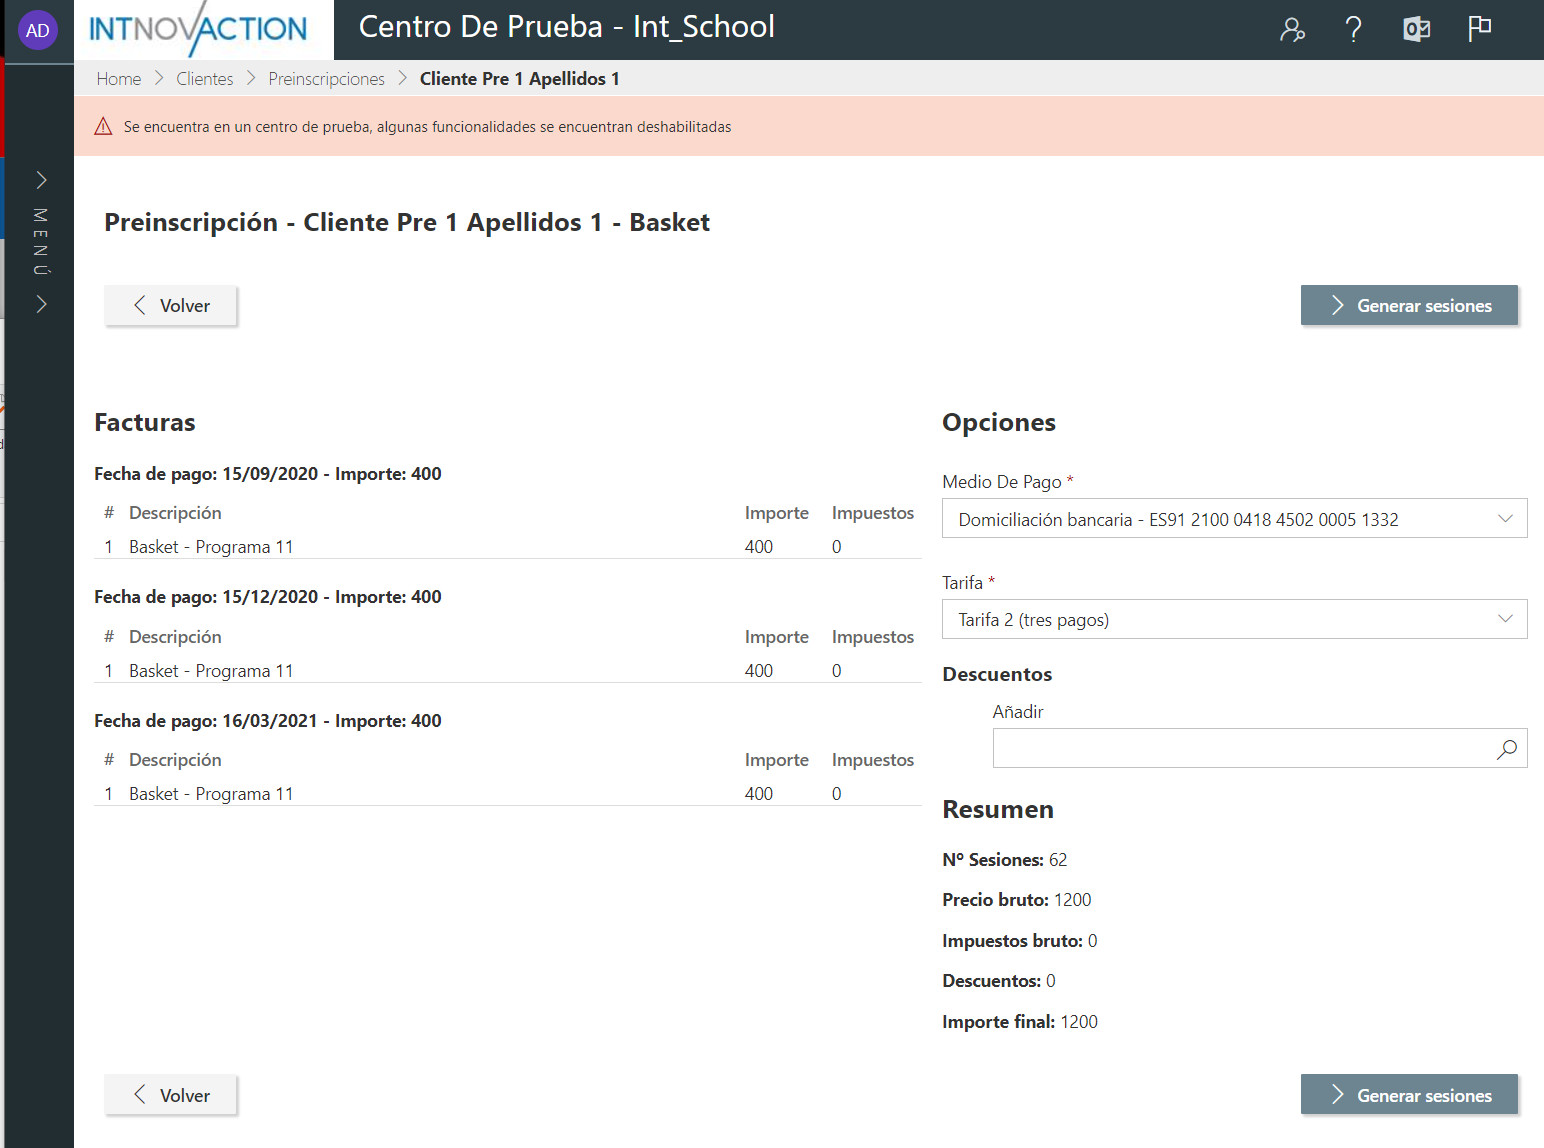1544x1148 pixels.
Task: Select Basket - Programa 11 row under 16/03/2021
Action: pos(507,794)
